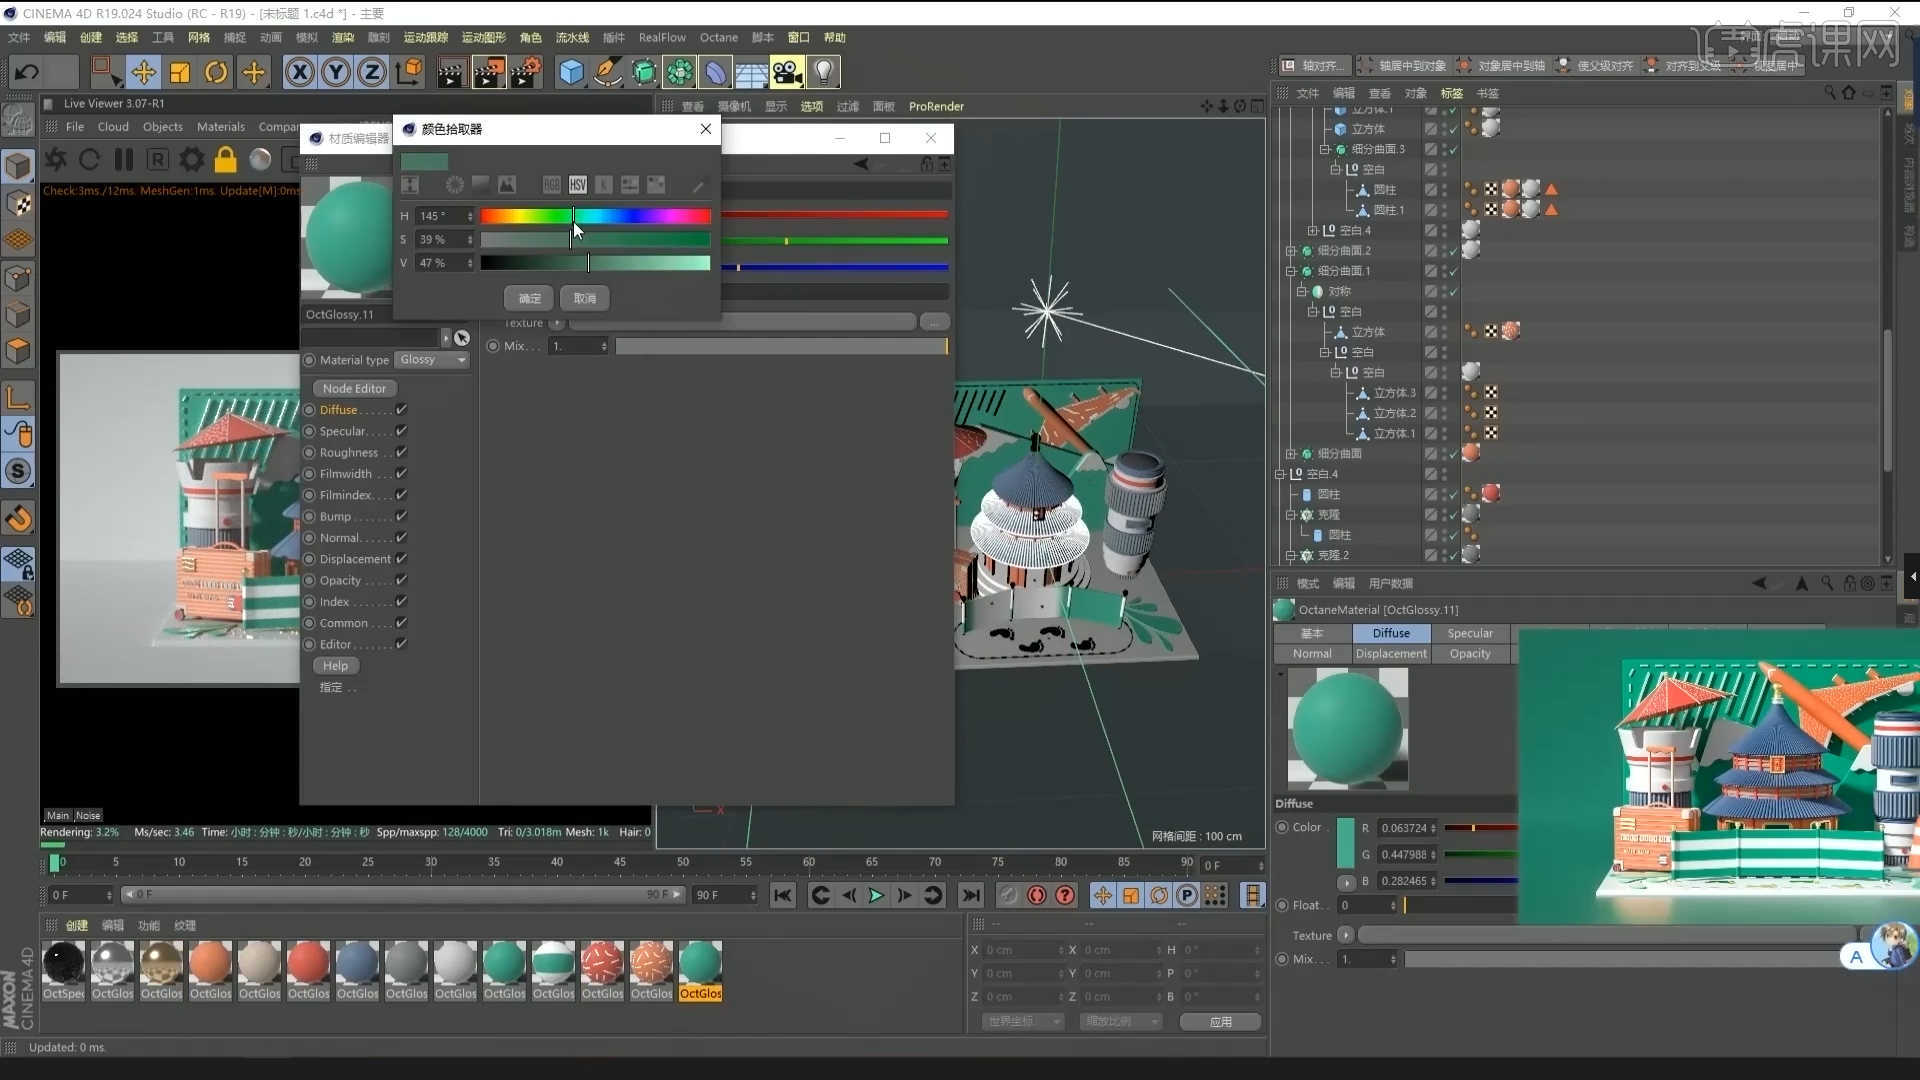Open the Material type Glossy dropdown
Viewport: 1920px width, 1080px height.
click(433, 360)
